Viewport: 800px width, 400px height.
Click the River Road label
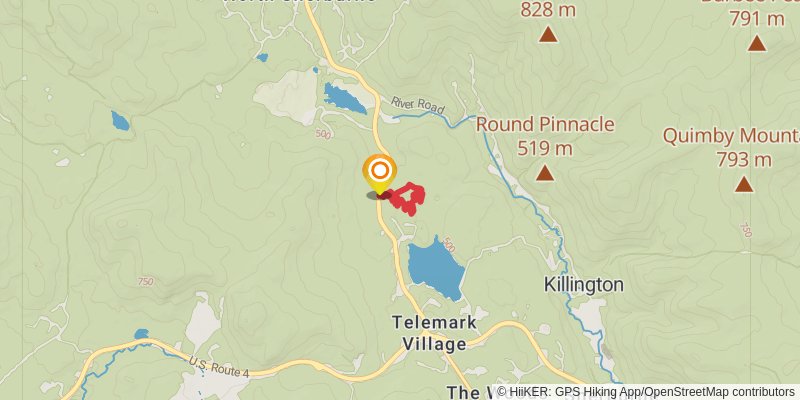click(x=418, y=105)
